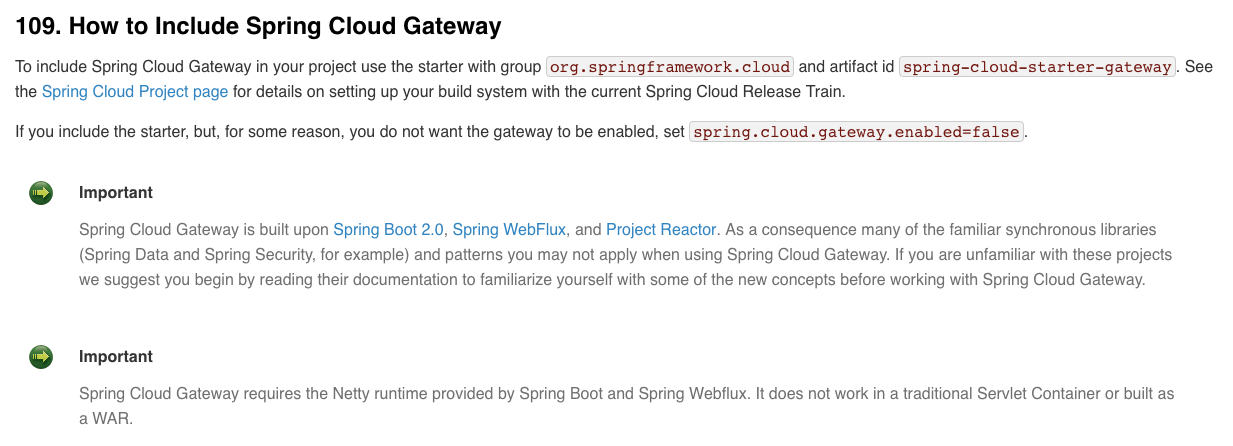Open the Spring WebFlux link
The width and height of the screenshot is (1233, 446).
pyautogui.click(x=509, y=229)
